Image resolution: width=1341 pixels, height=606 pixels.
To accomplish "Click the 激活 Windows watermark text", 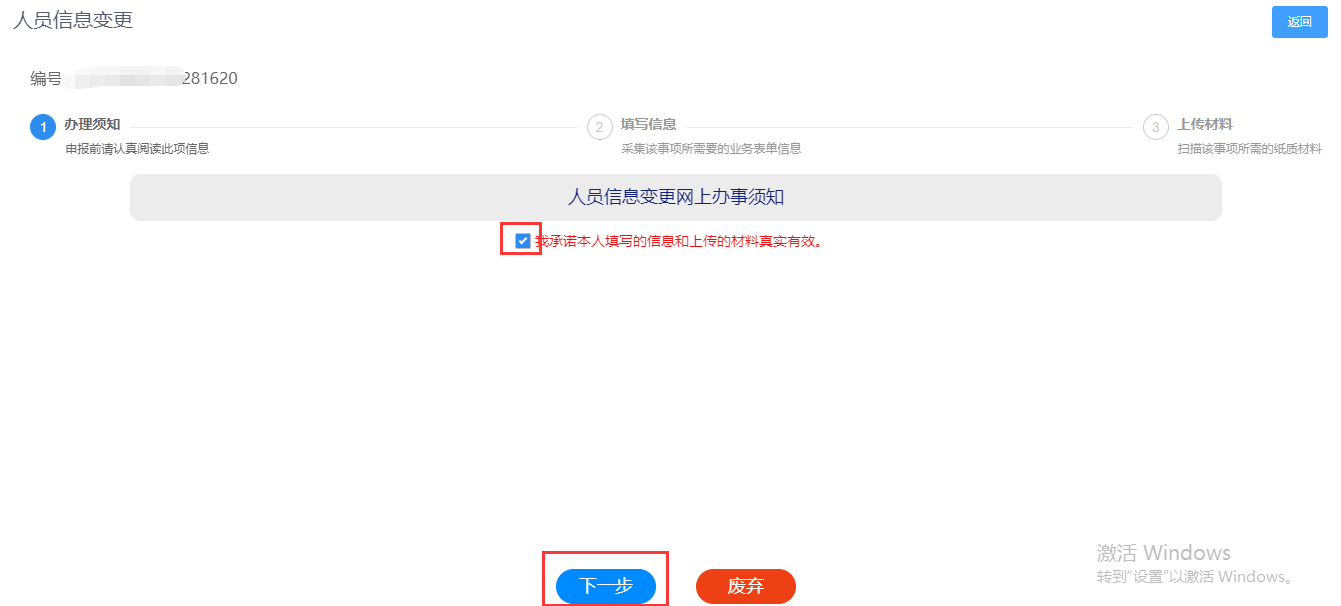I will click(1164, 553).
